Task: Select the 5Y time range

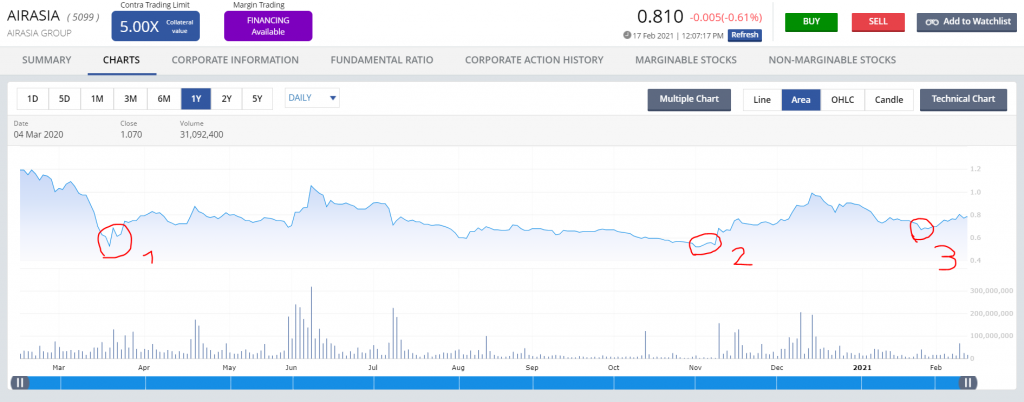Action: pos(257,99)
